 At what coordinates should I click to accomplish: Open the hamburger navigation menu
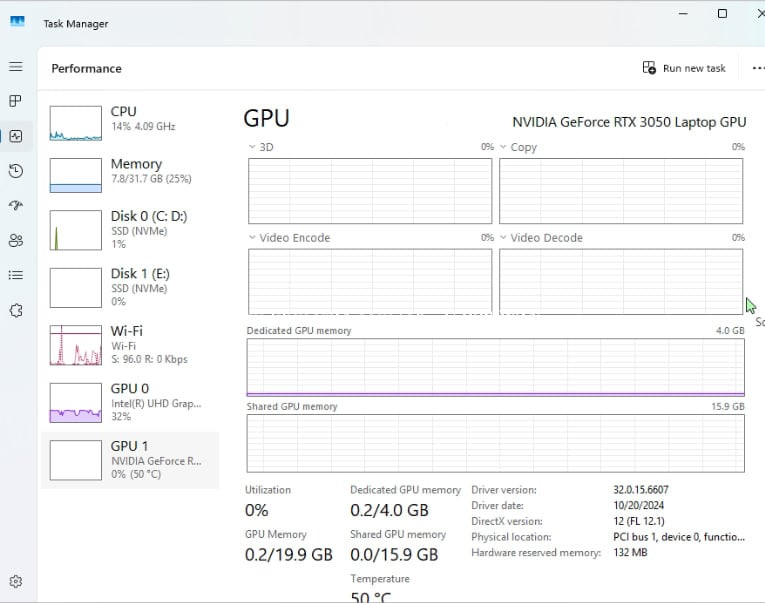16,67
